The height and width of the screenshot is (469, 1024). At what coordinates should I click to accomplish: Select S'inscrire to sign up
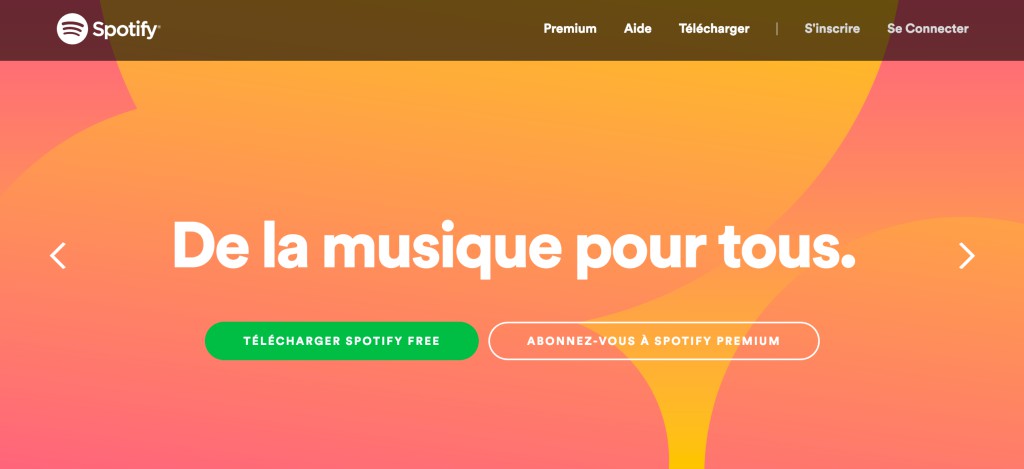click(832, 29)
